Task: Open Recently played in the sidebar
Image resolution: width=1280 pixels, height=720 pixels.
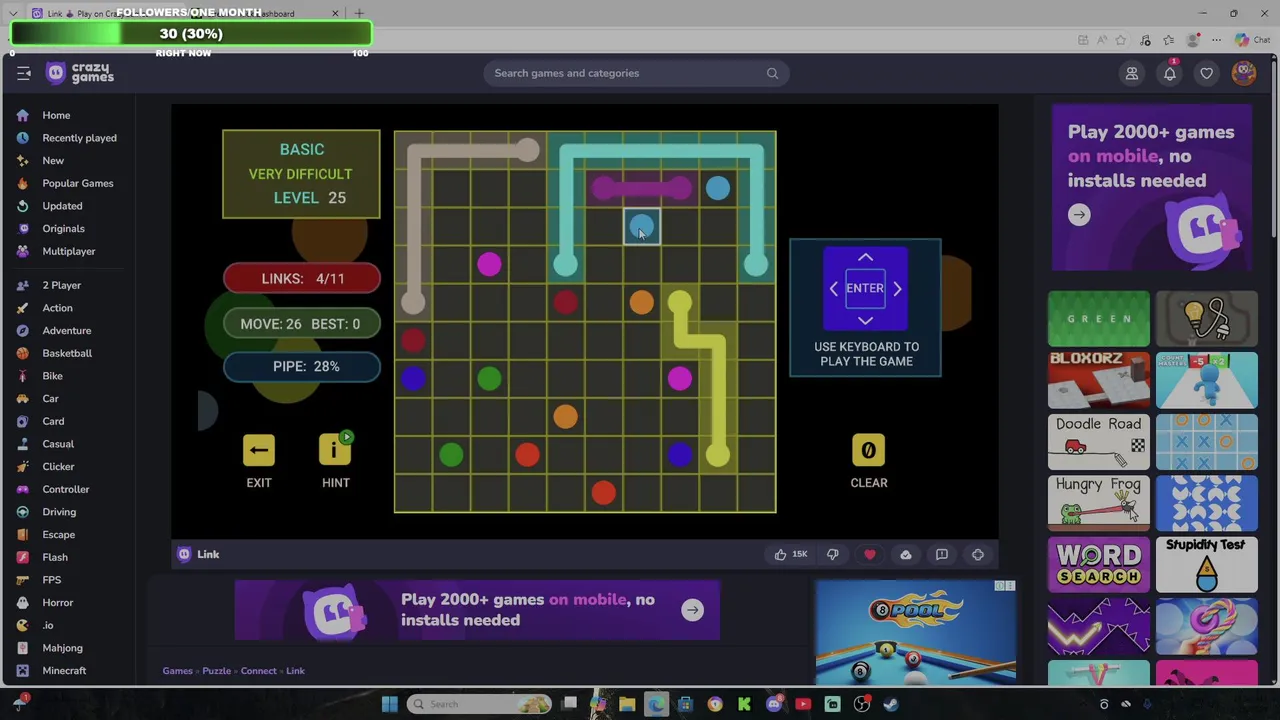Action: click(79, 138)
